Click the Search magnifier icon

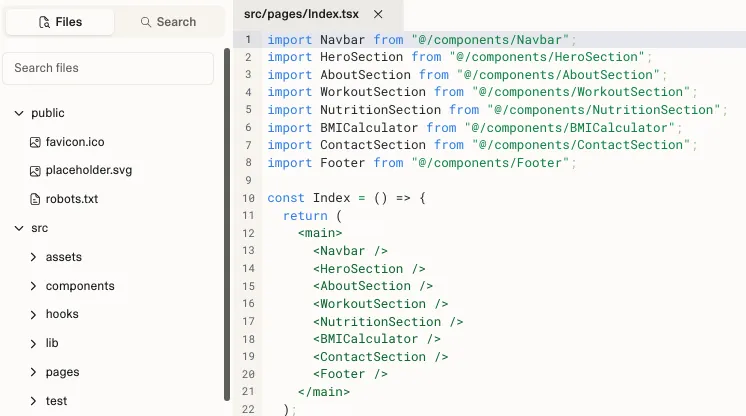[146, 22]
